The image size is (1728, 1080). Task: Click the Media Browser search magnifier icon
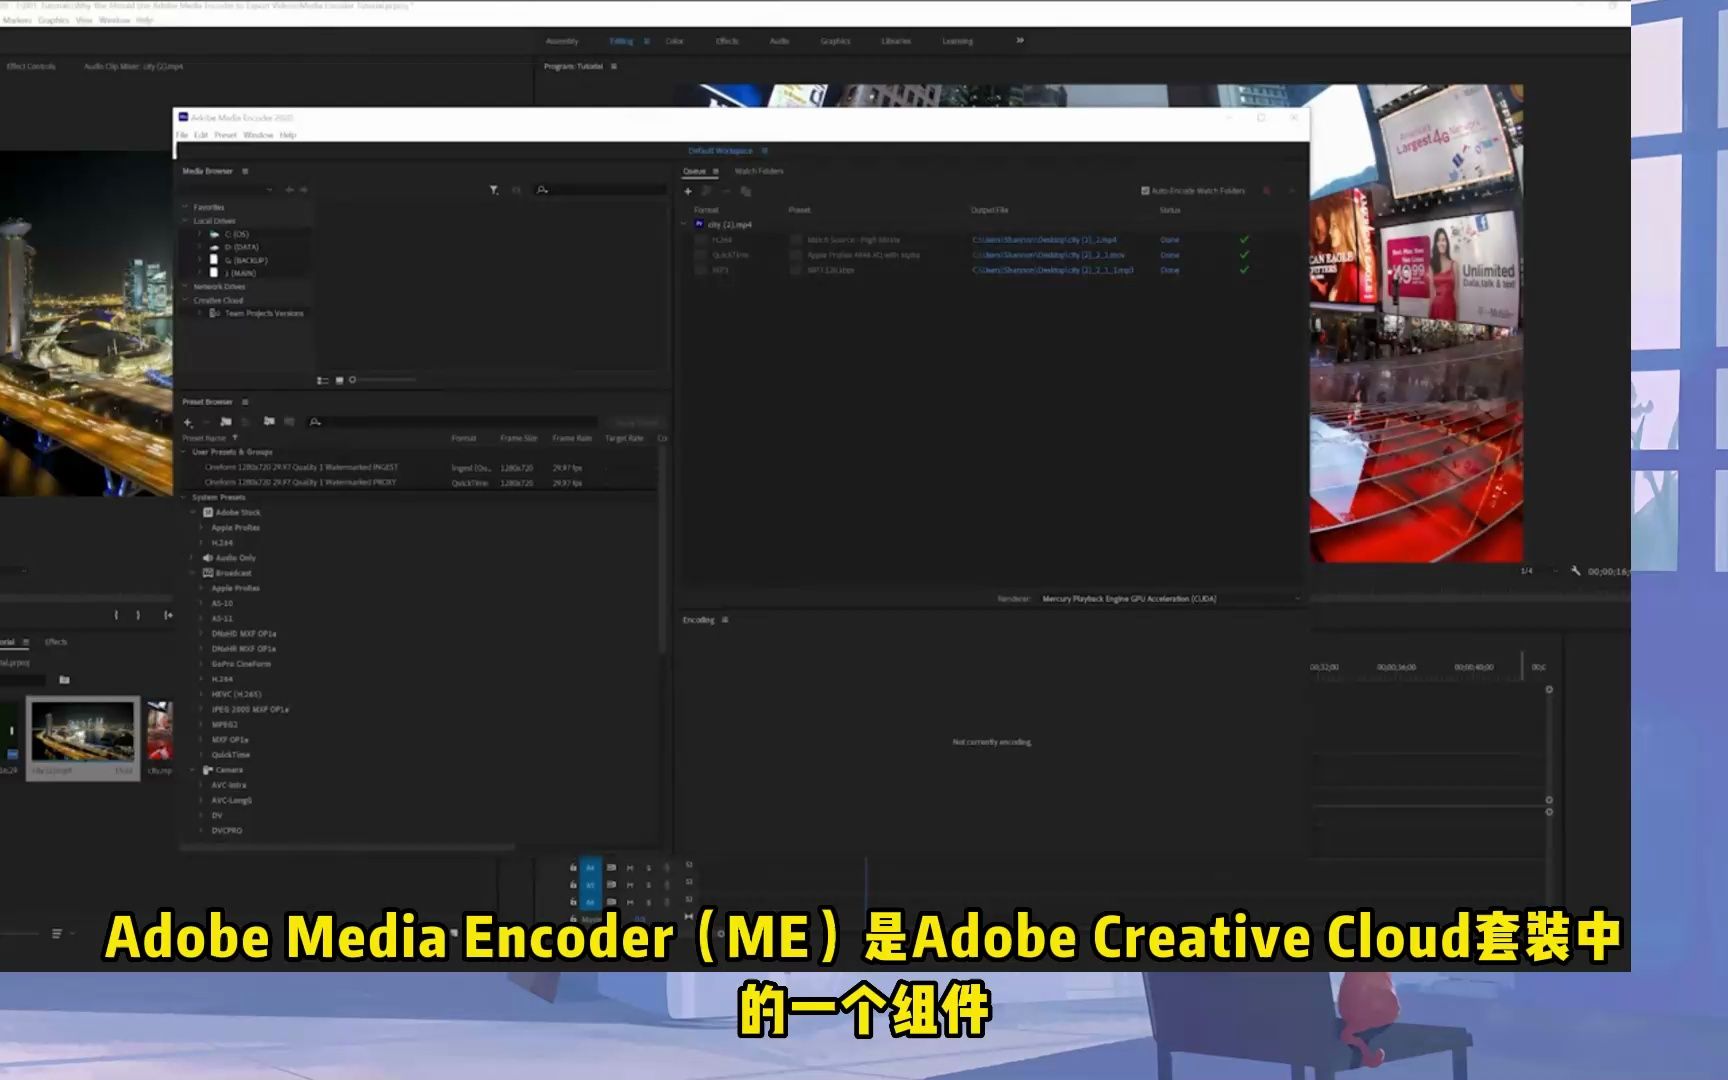pyautogui.click(x=542, y=190)
